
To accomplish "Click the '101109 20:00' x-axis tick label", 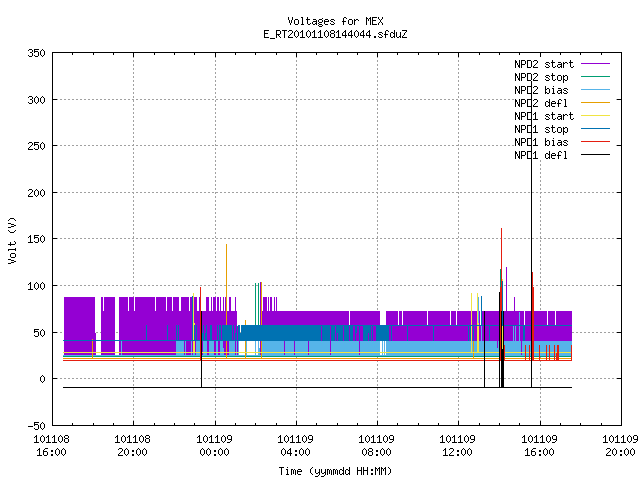I will (620, 446).
